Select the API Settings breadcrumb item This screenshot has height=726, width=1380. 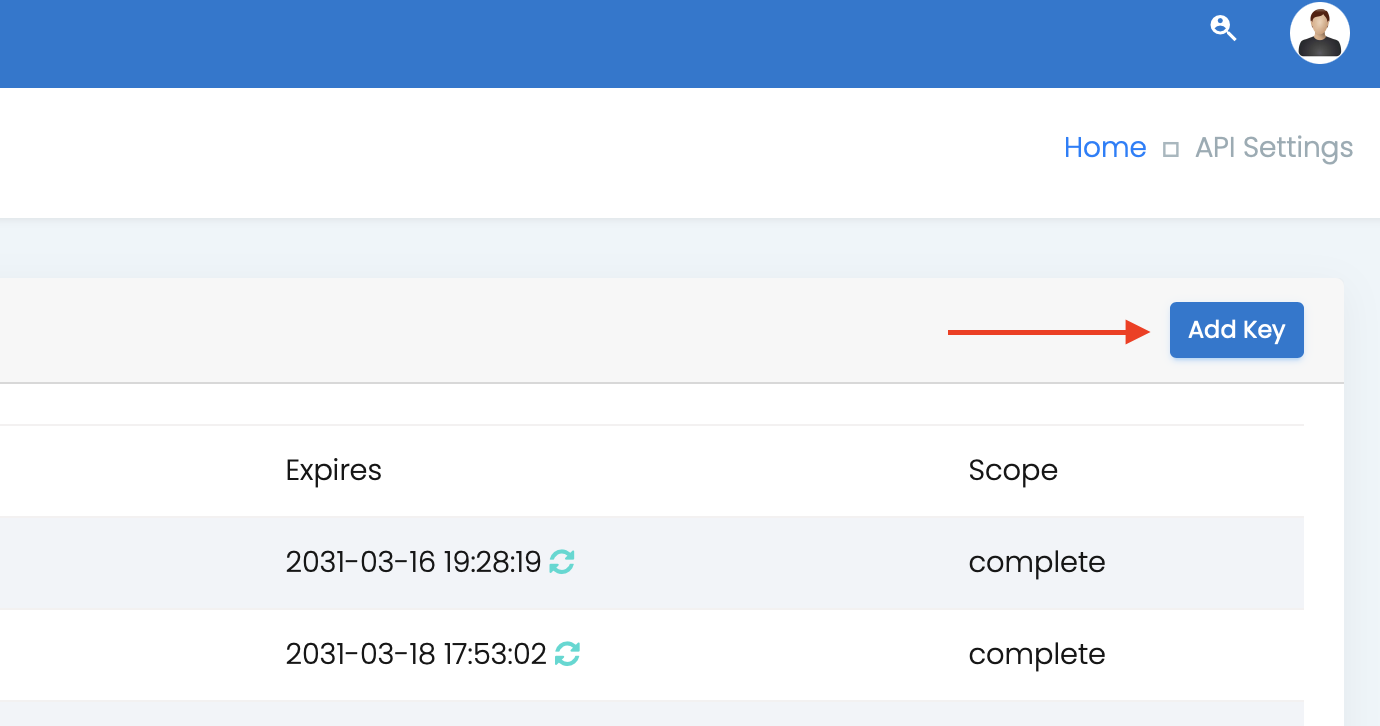[x=1273, y=147]
